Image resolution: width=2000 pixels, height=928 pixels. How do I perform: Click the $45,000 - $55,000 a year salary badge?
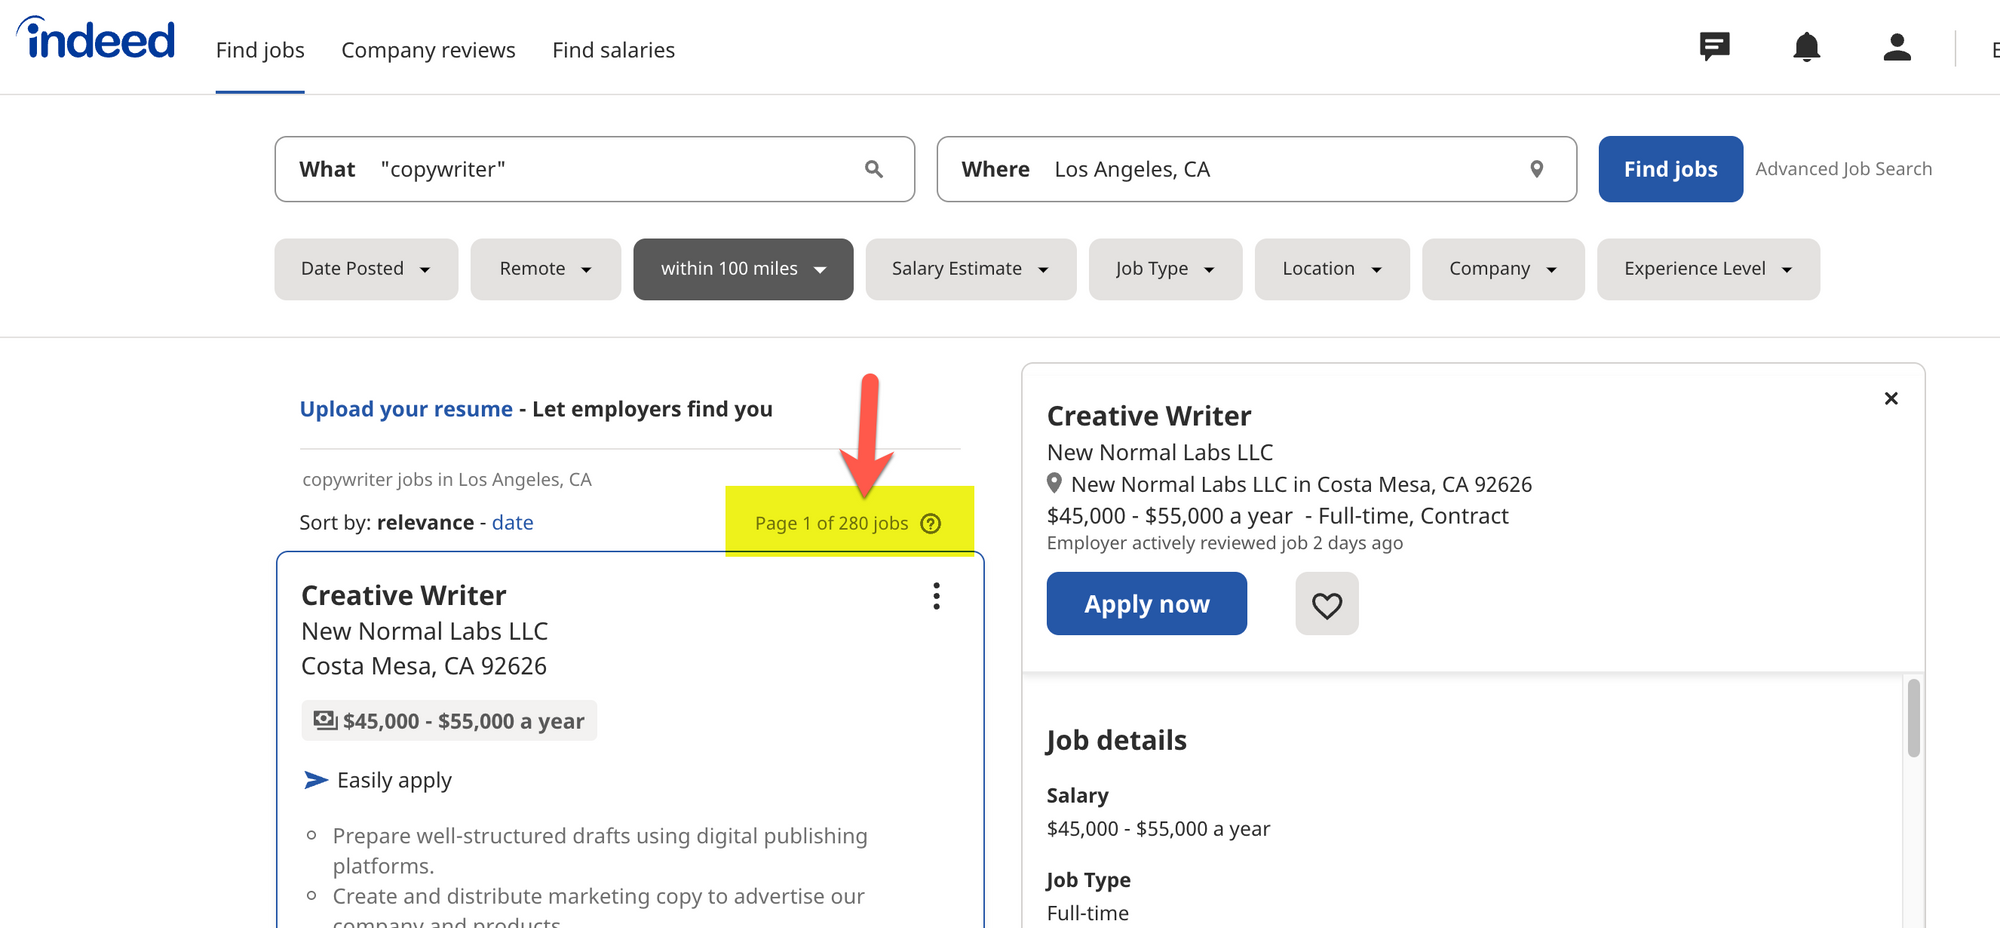(450, 721)
